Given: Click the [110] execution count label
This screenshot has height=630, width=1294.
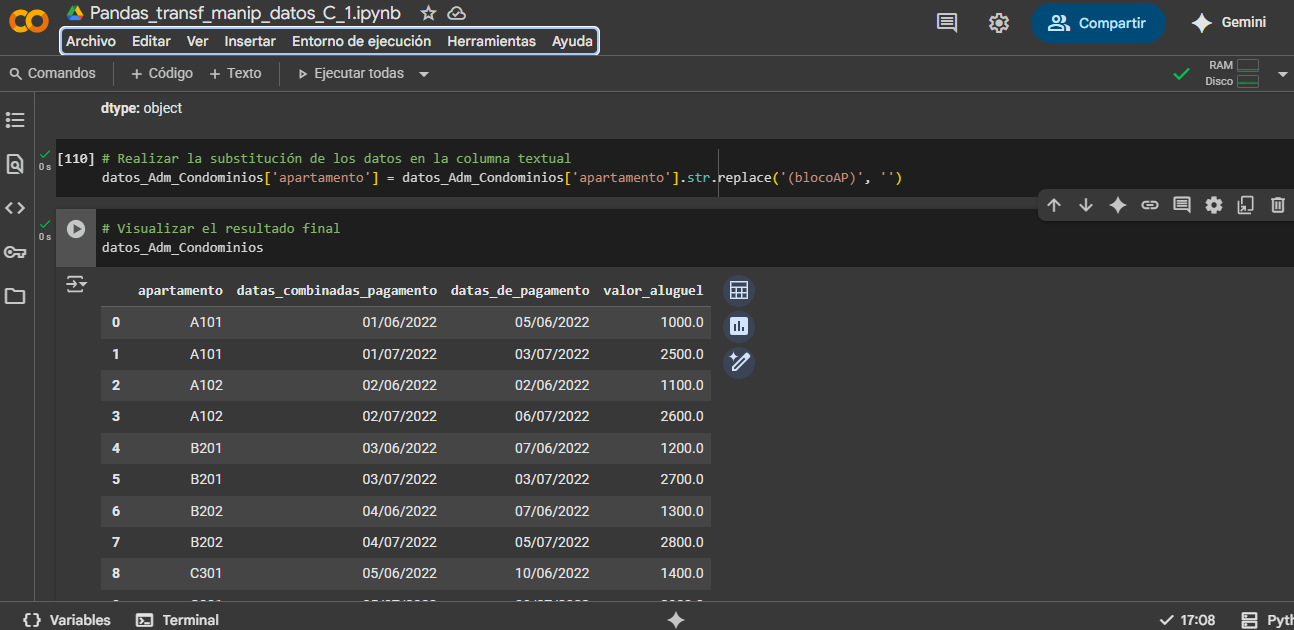Looking at the screenshot, I should [77, 158].
